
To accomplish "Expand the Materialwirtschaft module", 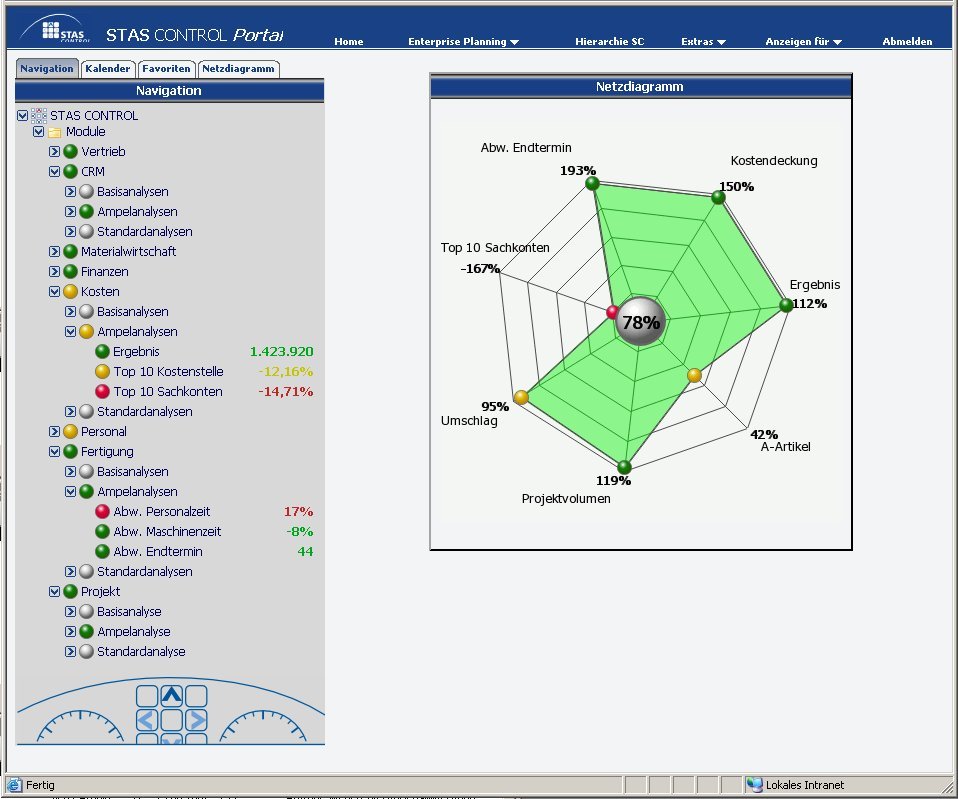I will [x=54, y=252].
